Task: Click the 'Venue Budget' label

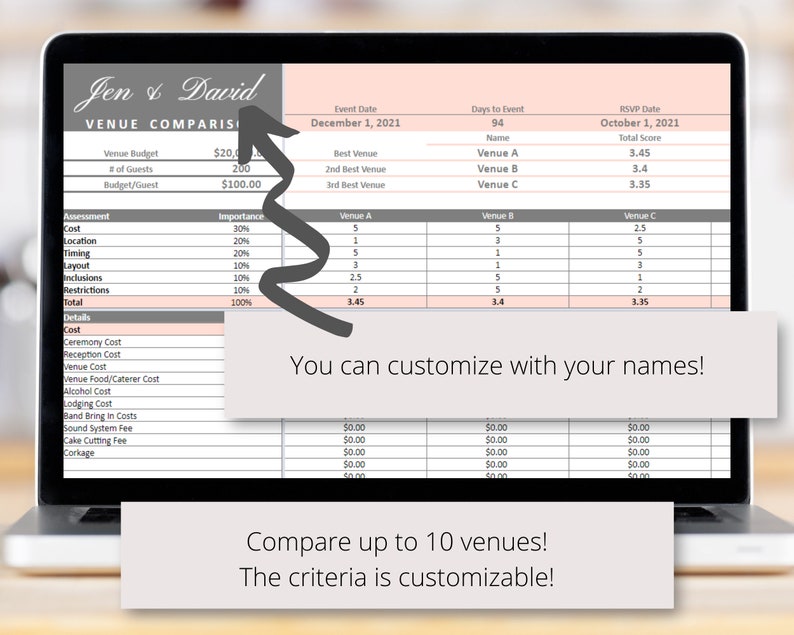Action: point(131,153)
